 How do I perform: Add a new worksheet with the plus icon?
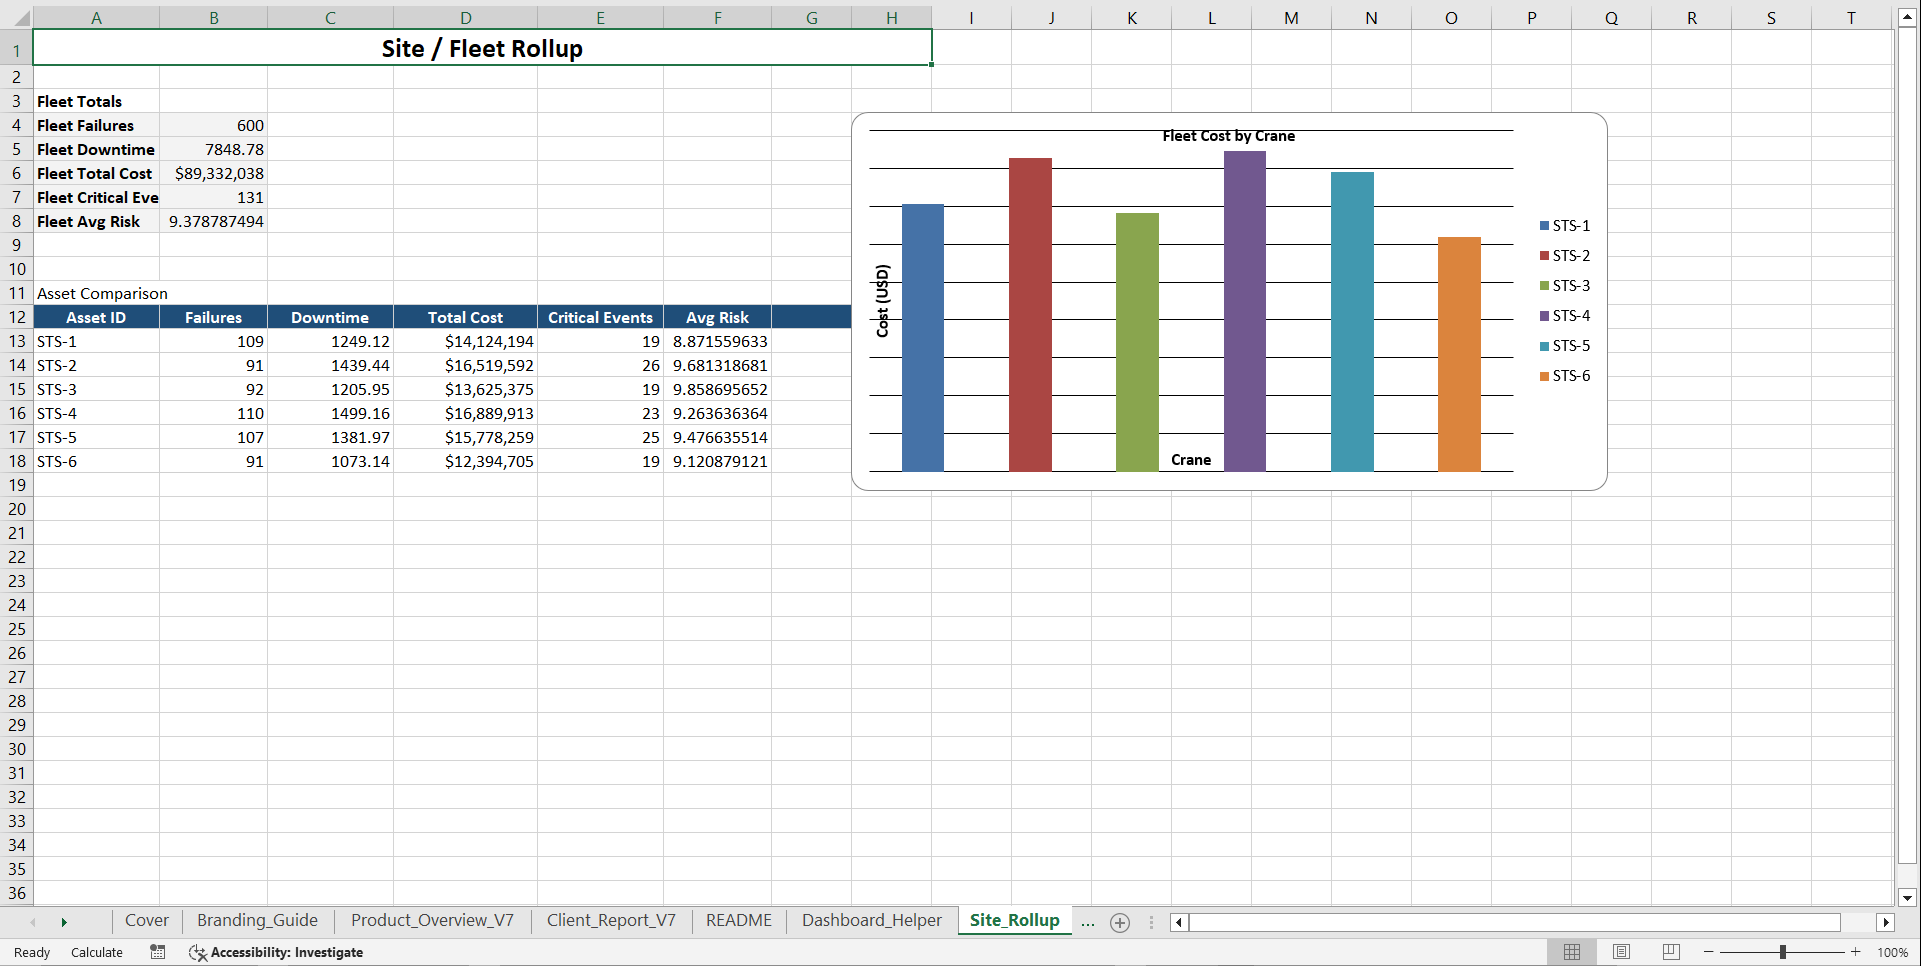(1119, 922)
